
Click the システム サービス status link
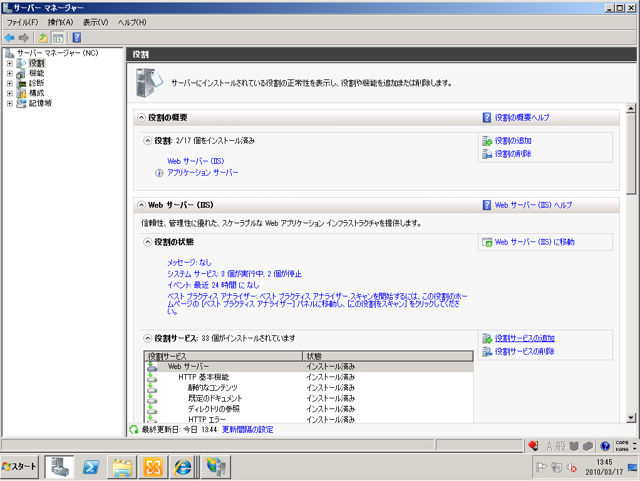[234, 274]
